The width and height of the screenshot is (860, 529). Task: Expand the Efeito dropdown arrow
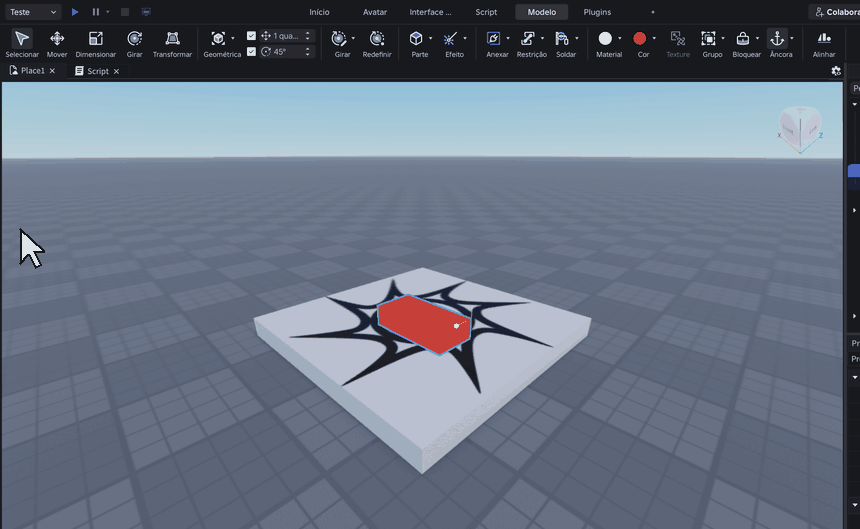click(465, 38)
